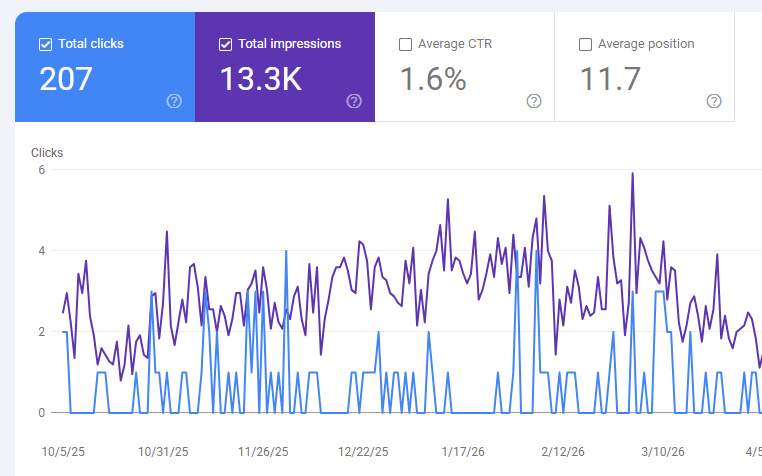Uncheck the Total clicks checkbox
Screen dimensions: 762x476
coord(45,45)
